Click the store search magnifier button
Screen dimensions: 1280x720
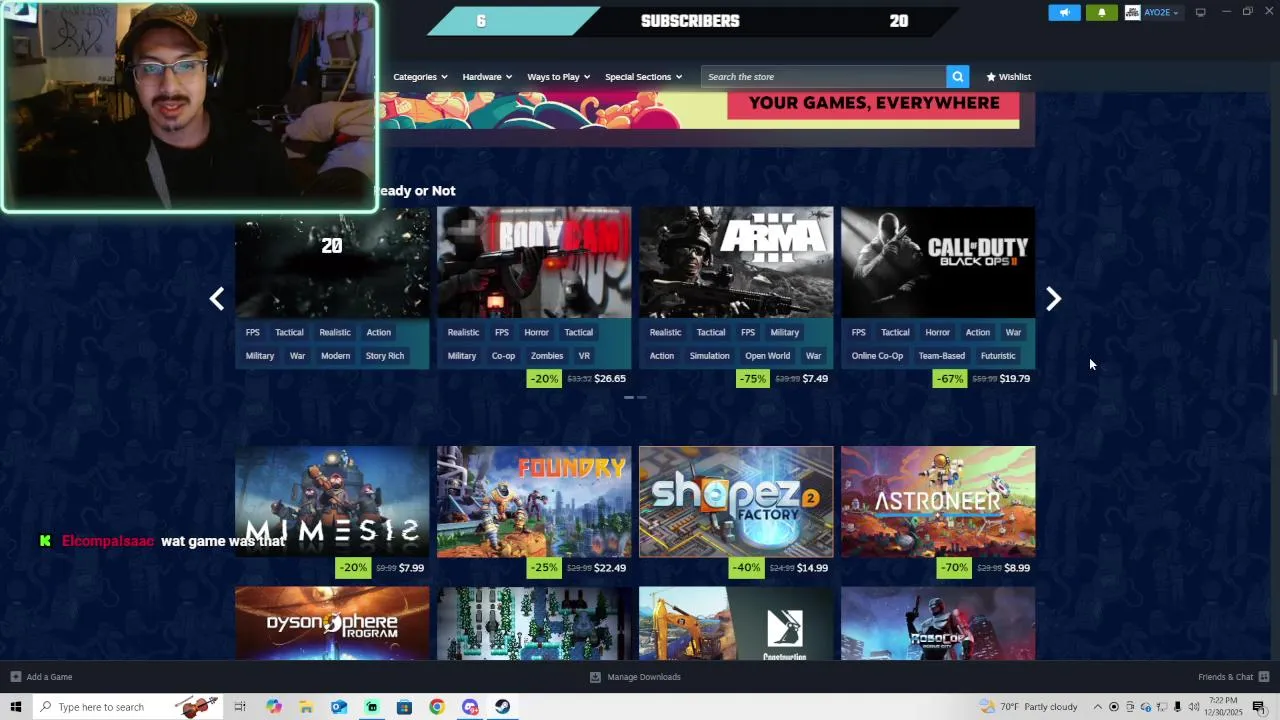point(958,77)
